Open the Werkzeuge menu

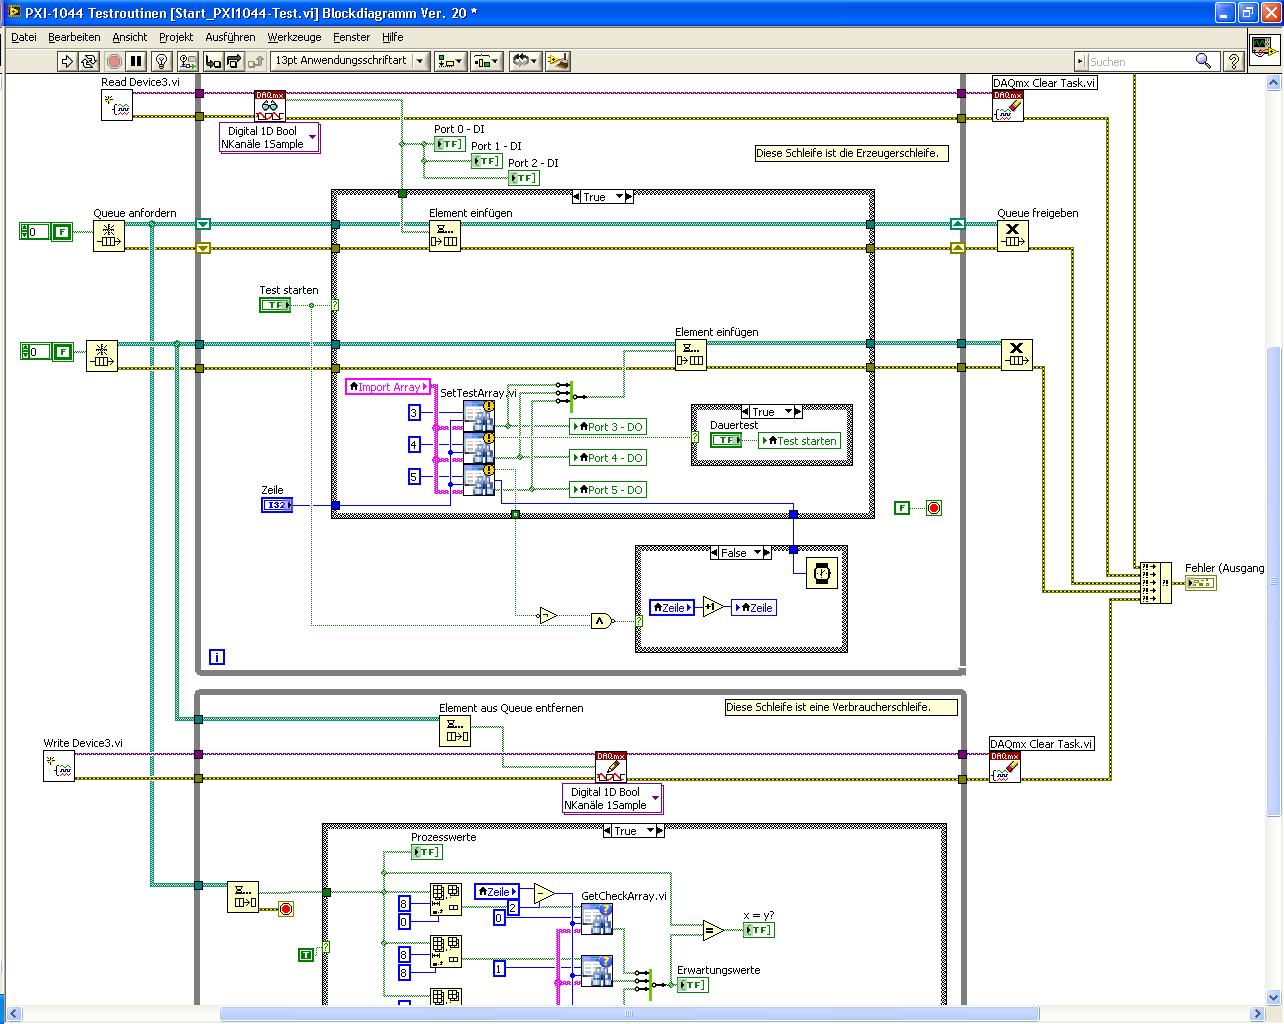point(294,37)
